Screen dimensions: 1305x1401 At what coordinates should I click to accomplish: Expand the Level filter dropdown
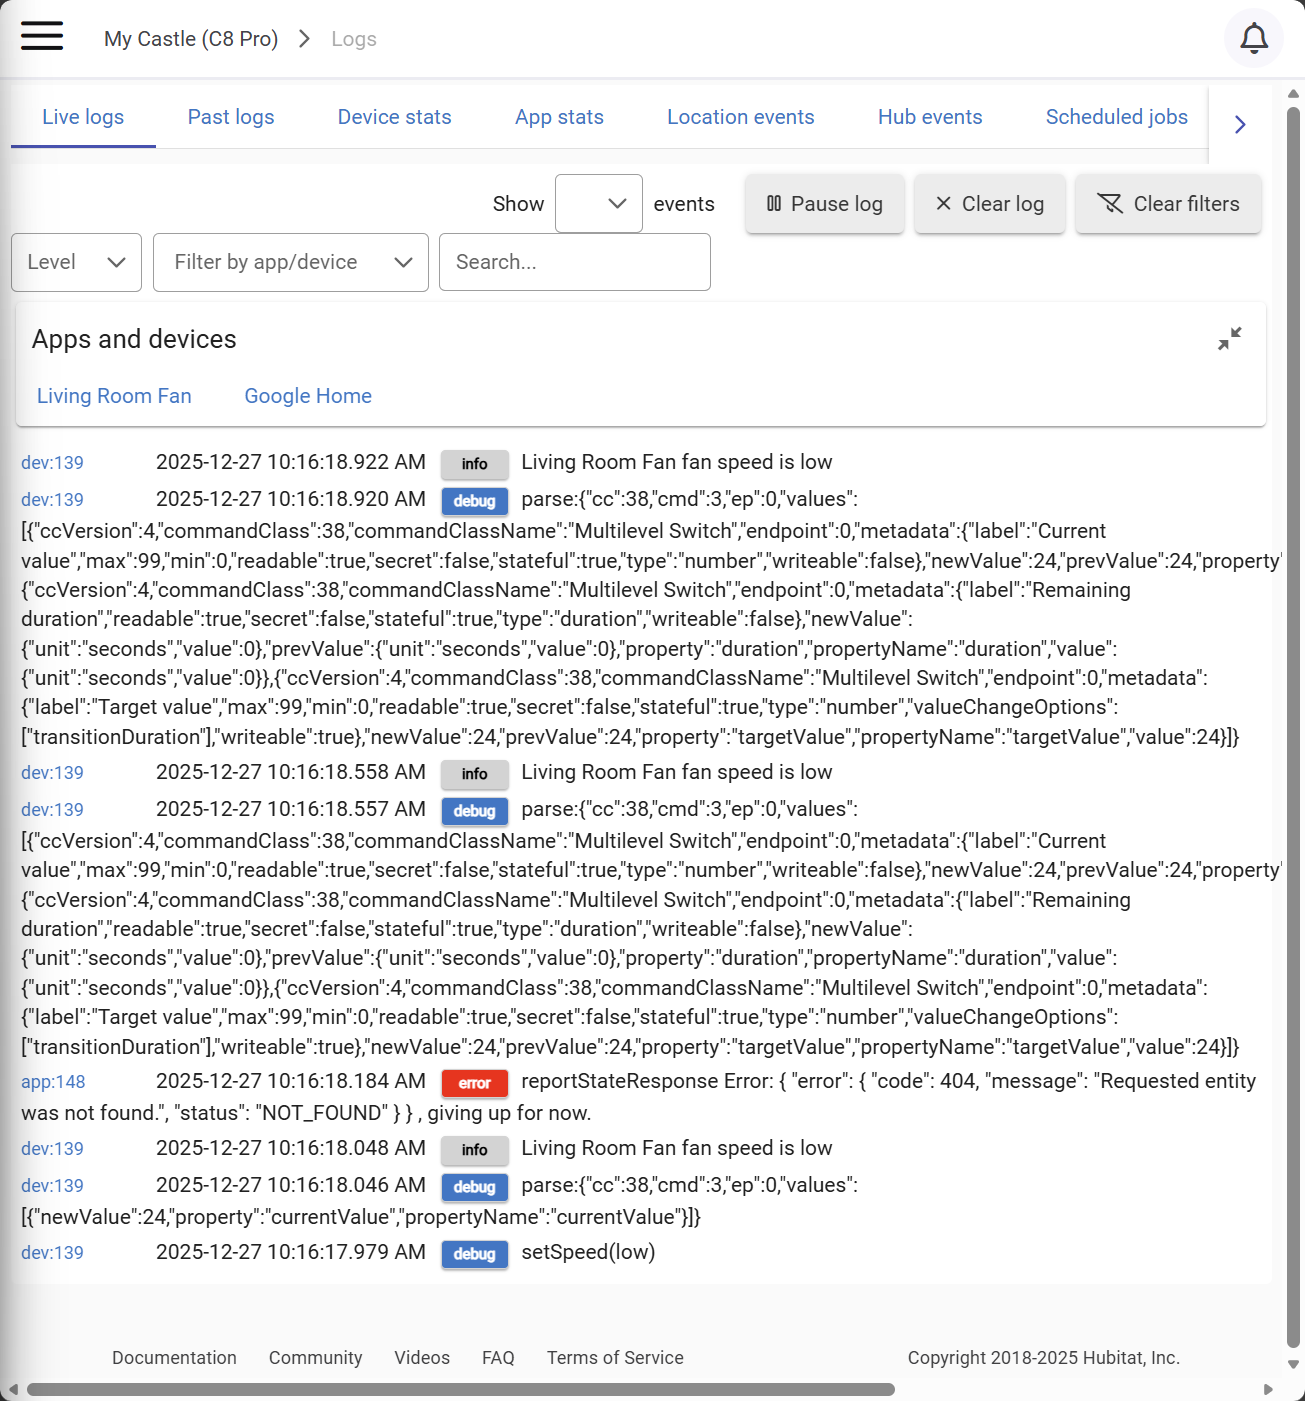(76, 262)
